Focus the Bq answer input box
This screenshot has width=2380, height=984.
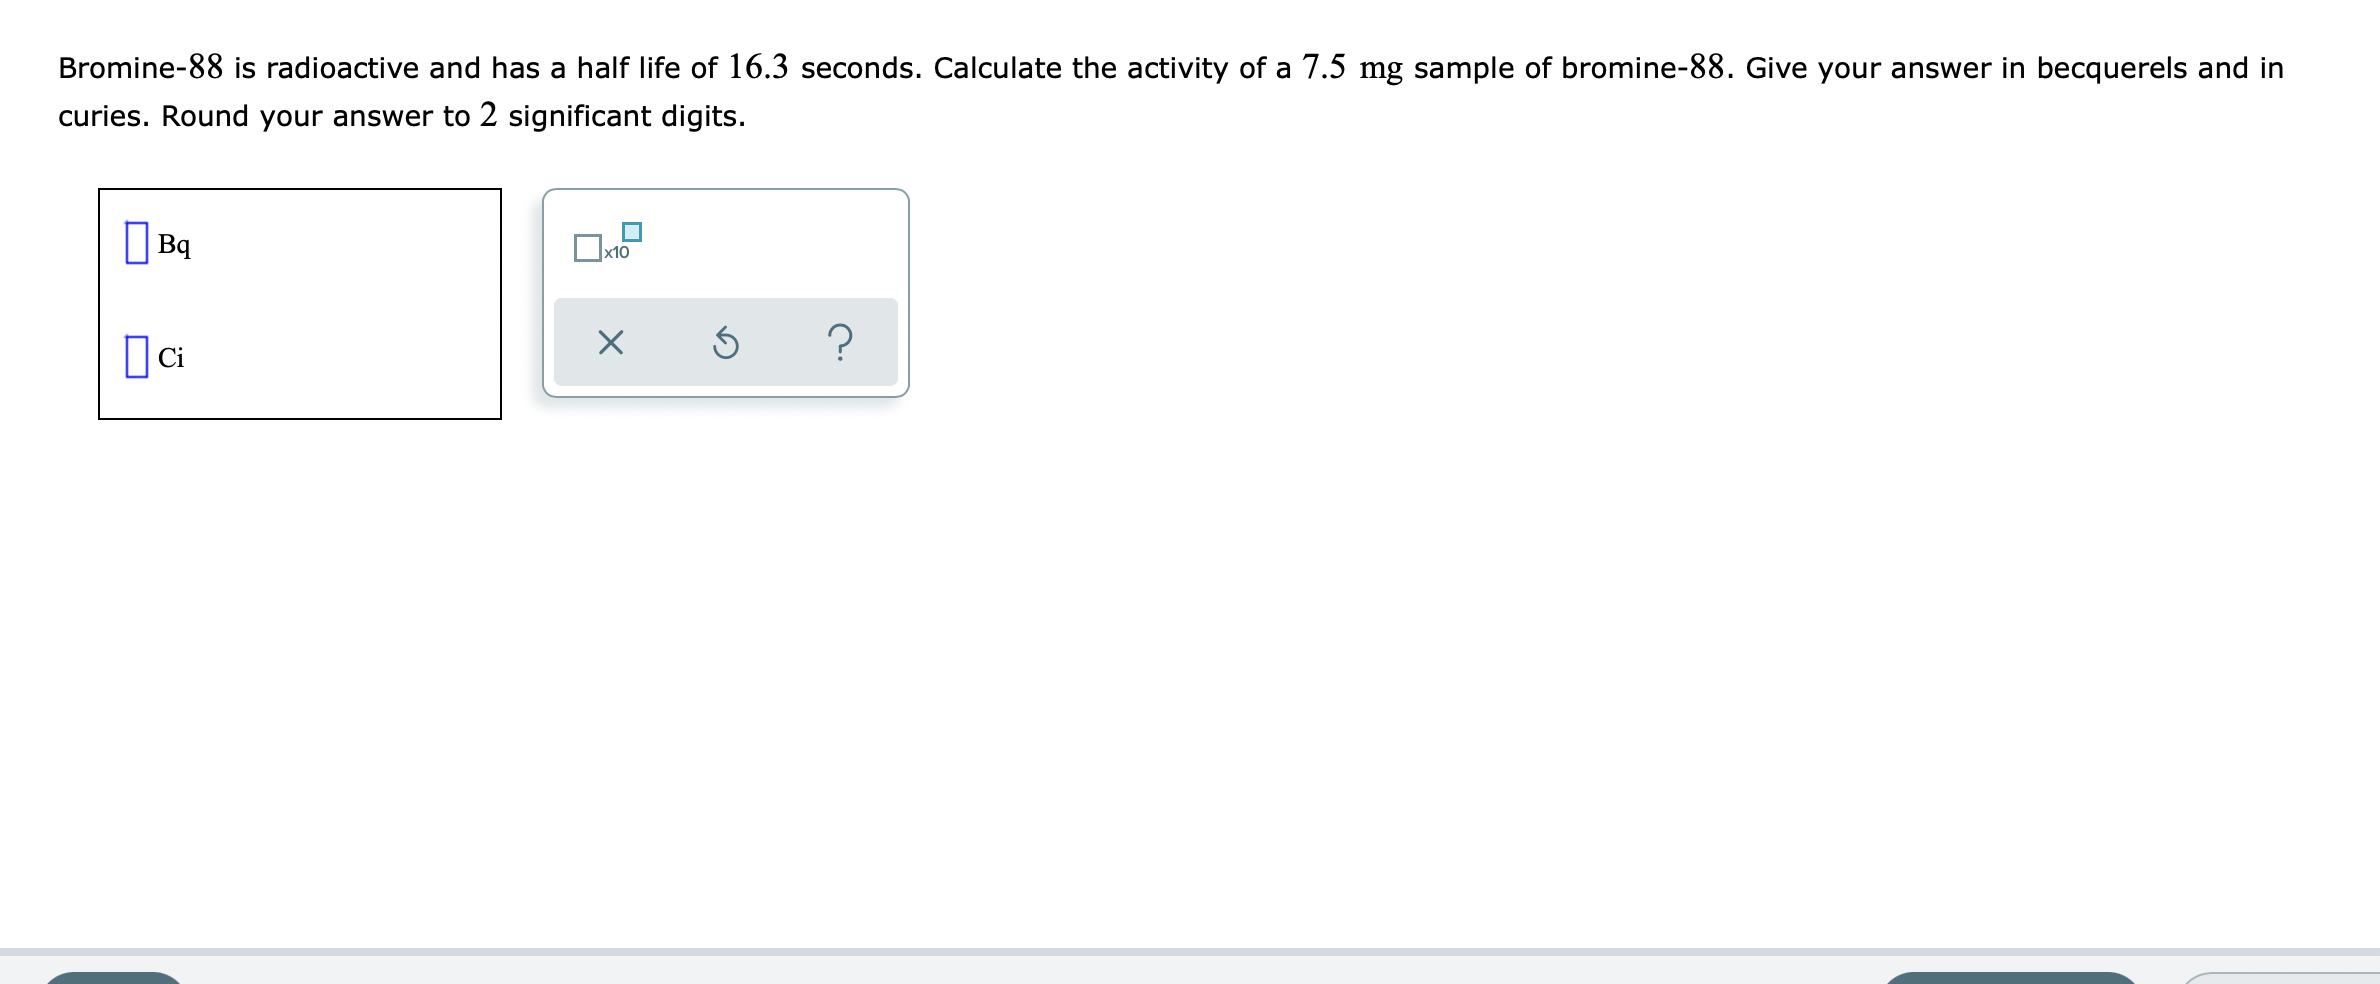[137, 243]
